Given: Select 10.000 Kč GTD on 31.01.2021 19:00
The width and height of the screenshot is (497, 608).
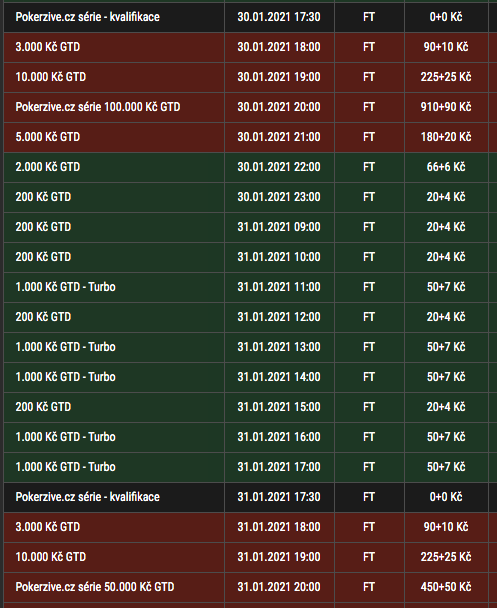Looking at the screenshot, I should 246,557.
